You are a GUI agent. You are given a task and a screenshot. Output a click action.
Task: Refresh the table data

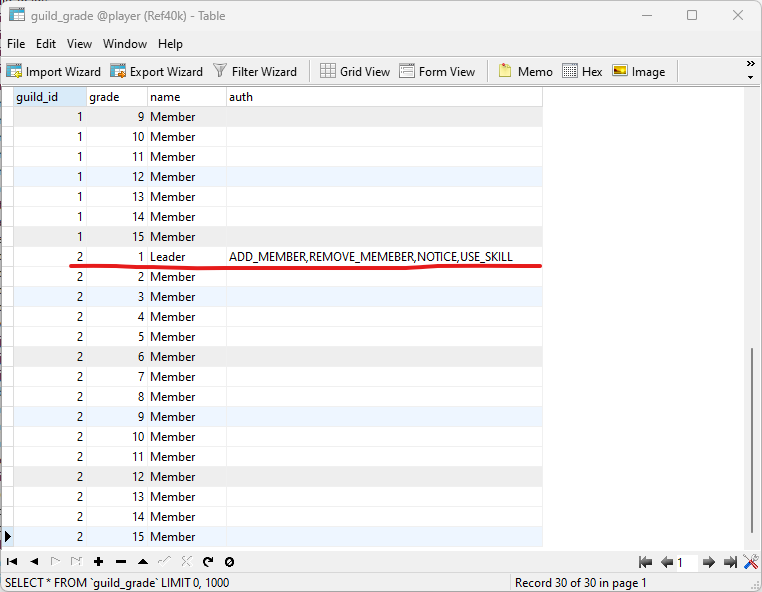tap(208, 562)
